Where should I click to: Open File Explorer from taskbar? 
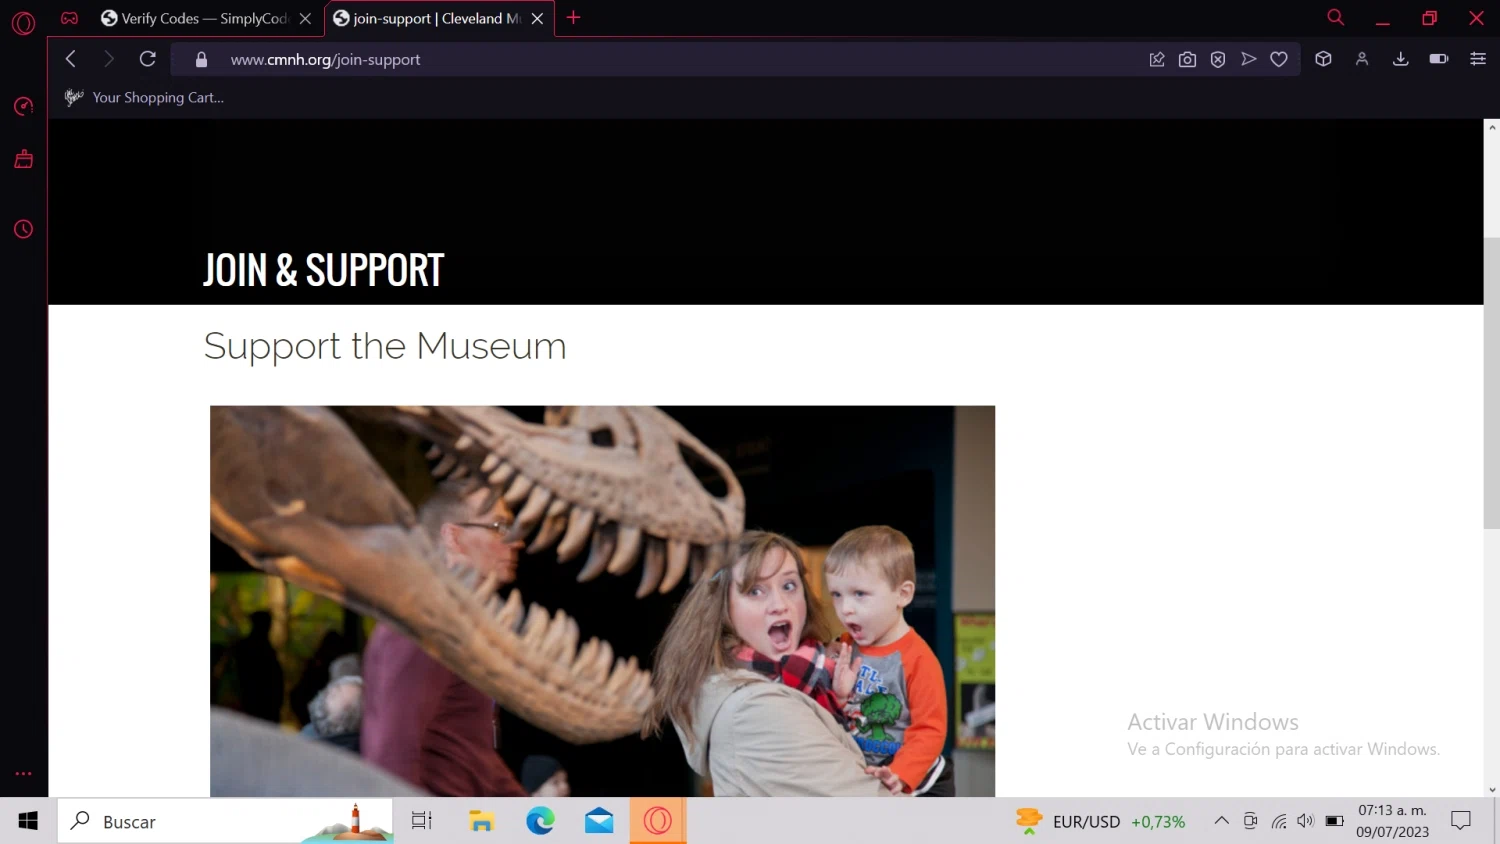[481, 821]
